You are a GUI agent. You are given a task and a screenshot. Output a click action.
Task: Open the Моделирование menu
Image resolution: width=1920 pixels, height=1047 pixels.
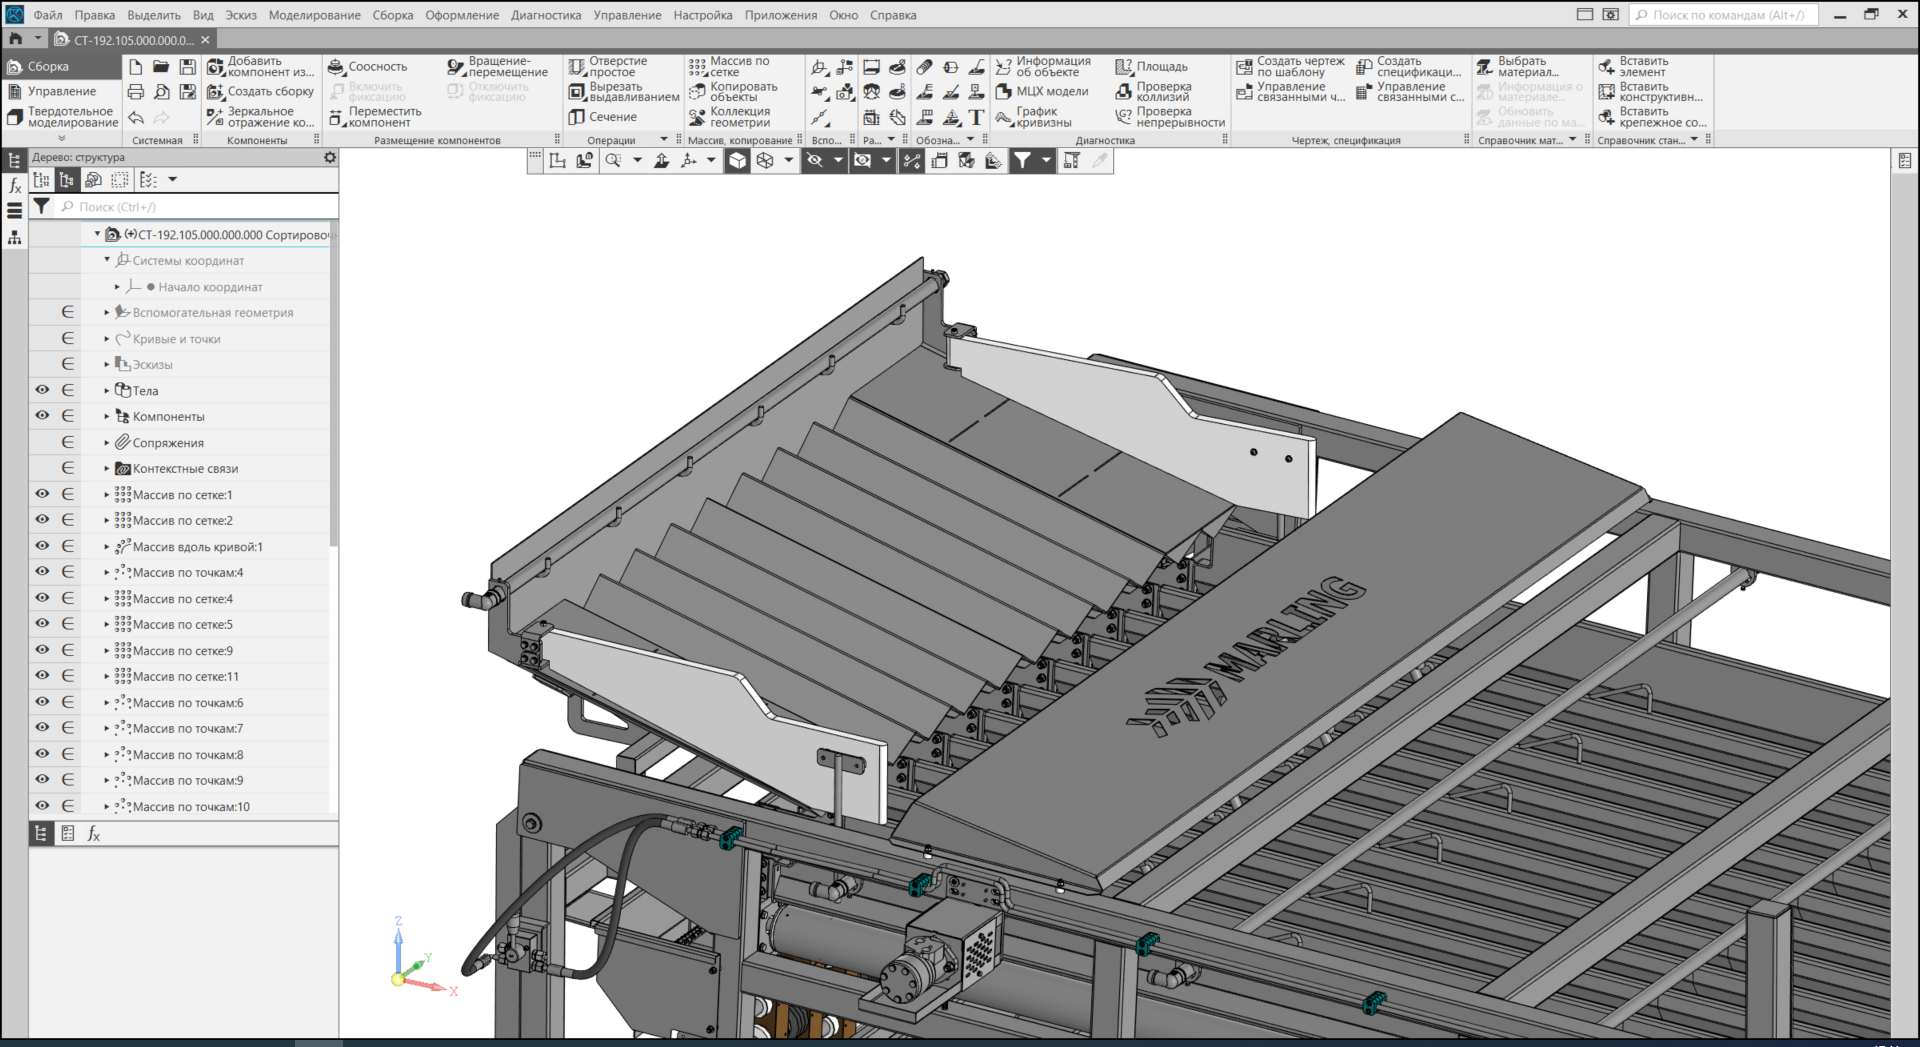(x=314, y=15)
